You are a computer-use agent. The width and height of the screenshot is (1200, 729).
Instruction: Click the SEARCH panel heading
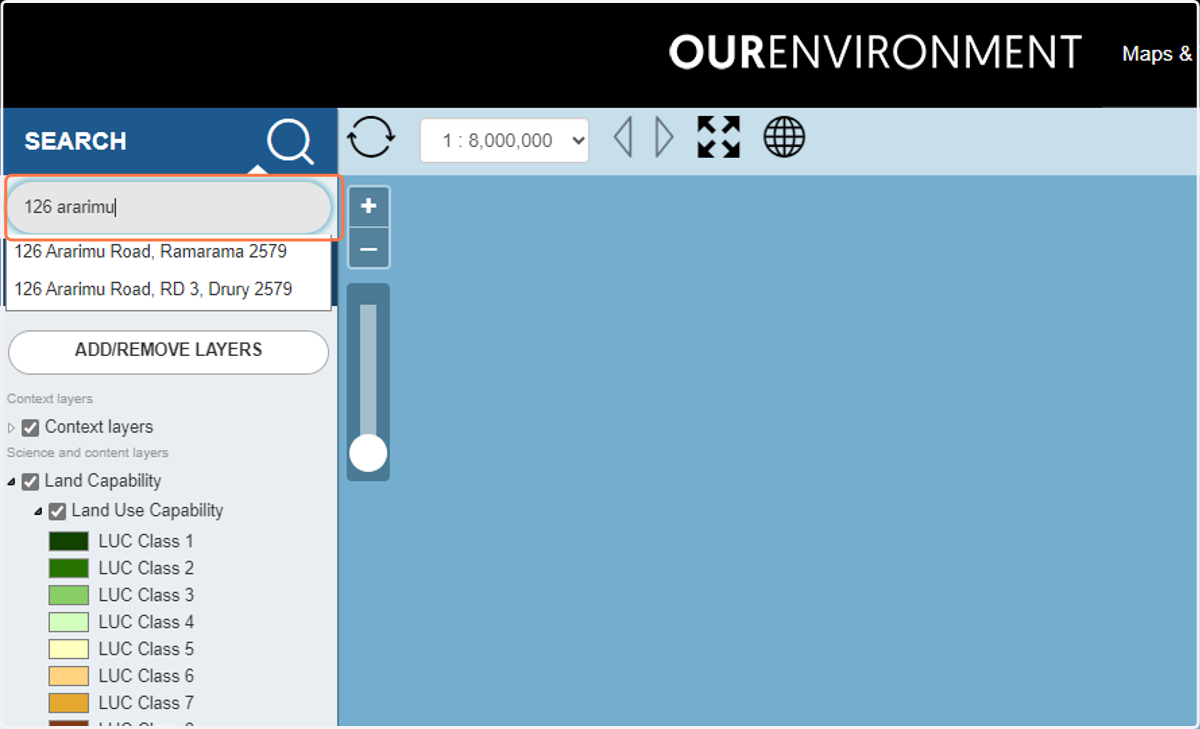76,141
